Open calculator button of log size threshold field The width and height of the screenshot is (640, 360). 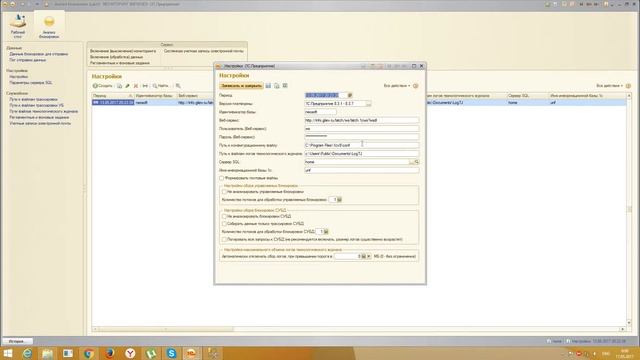[x=364, y=256]
